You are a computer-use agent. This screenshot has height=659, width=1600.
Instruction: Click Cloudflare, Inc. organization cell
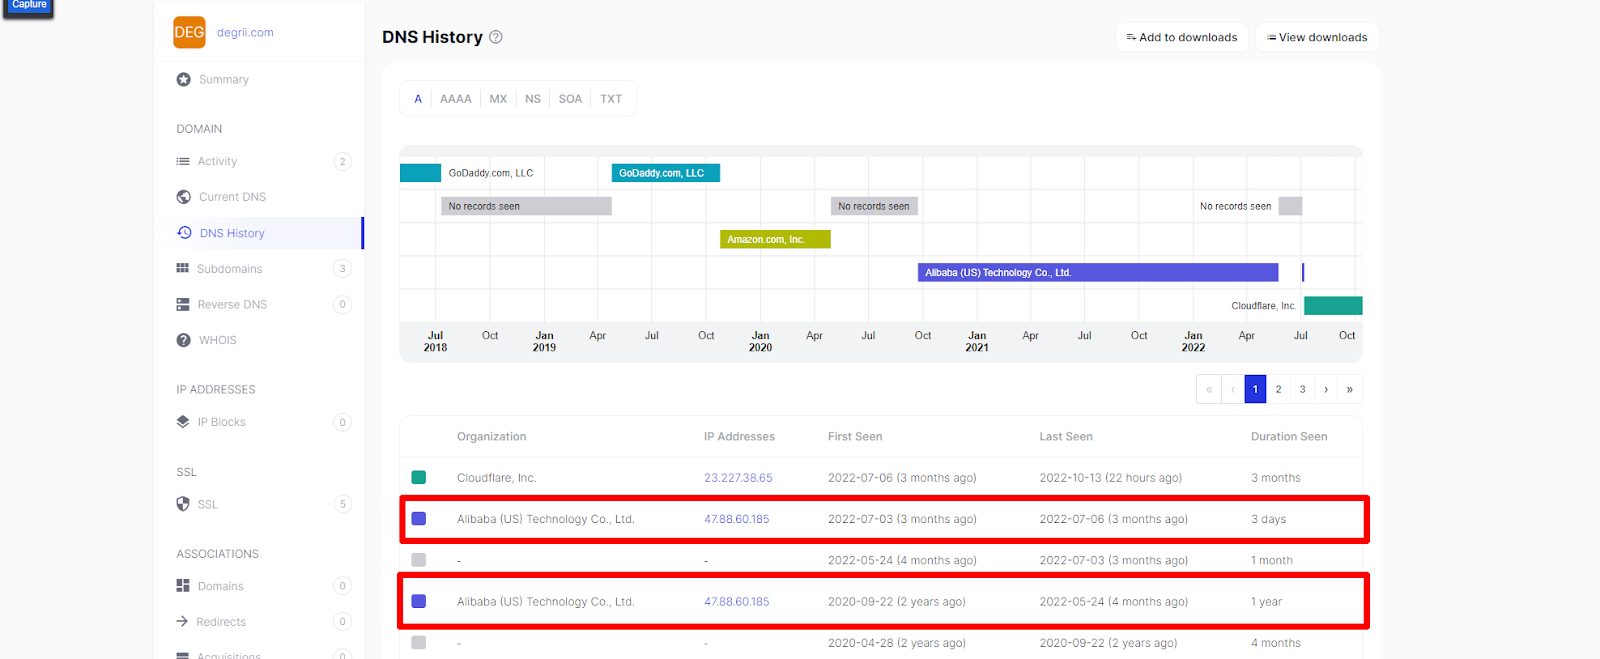(x=497, y=478)
